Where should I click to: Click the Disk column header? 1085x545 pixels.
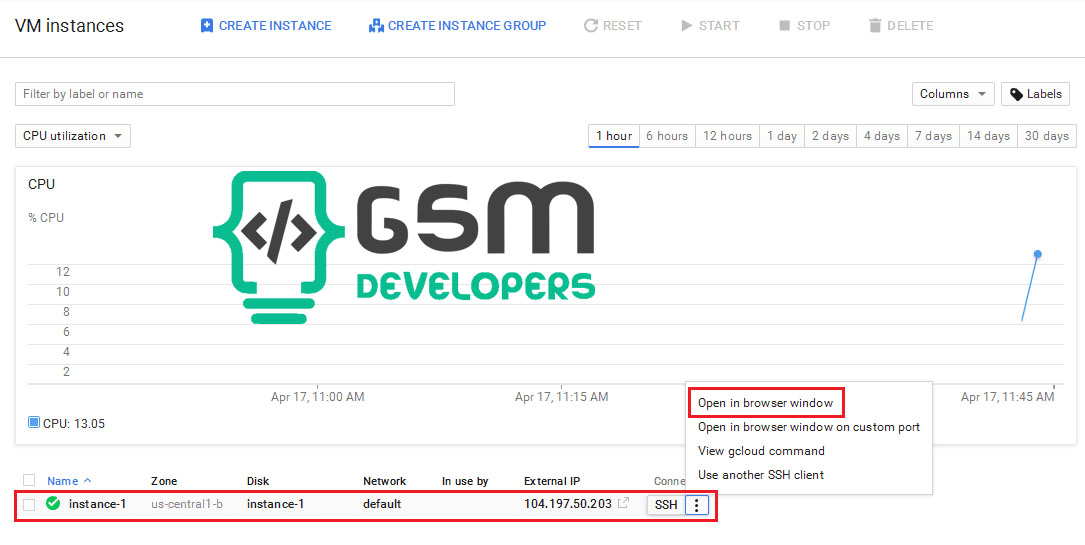[x=257, y=481]
